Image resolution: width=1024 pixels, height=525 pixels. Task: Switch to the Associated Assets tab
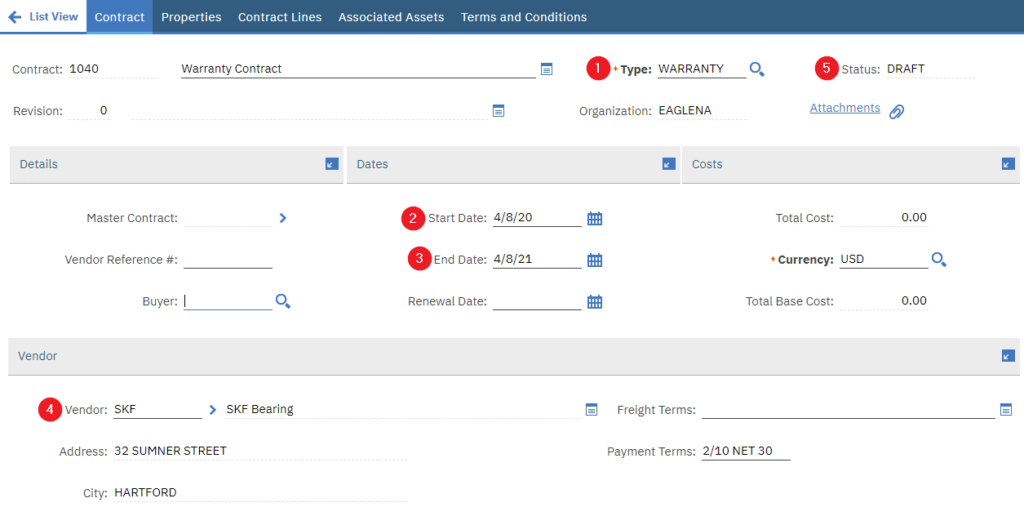point(391,17)
